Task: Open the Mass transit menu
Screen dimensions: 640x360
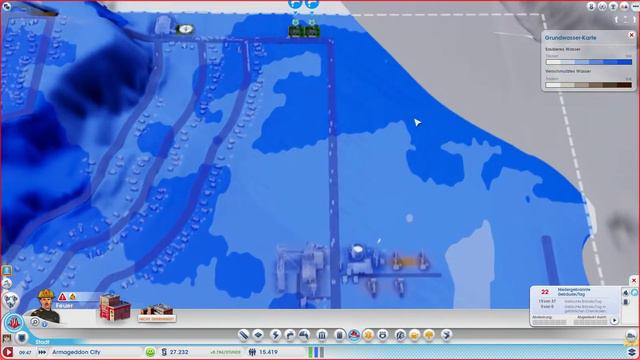Action: pos(415,335)
